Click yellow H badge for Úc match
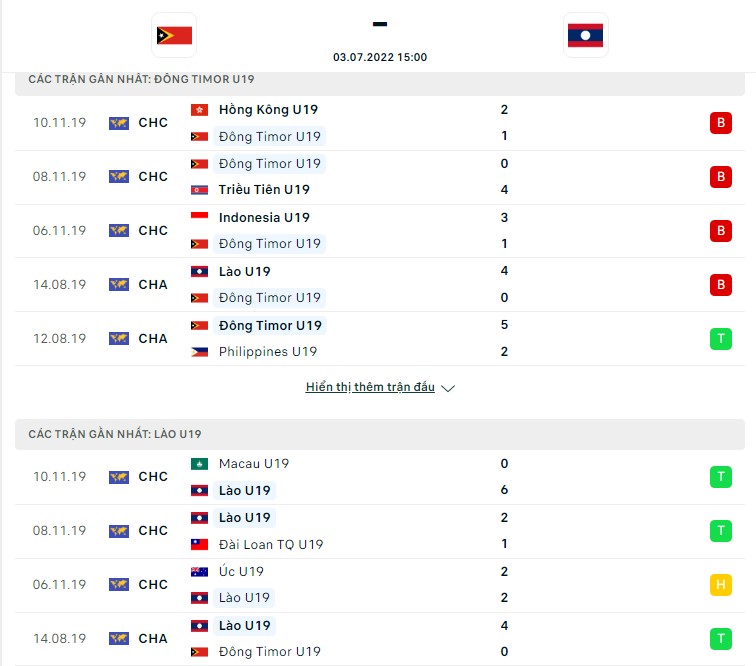This screenshot has width=756, height=666. [x=720, y=585]
